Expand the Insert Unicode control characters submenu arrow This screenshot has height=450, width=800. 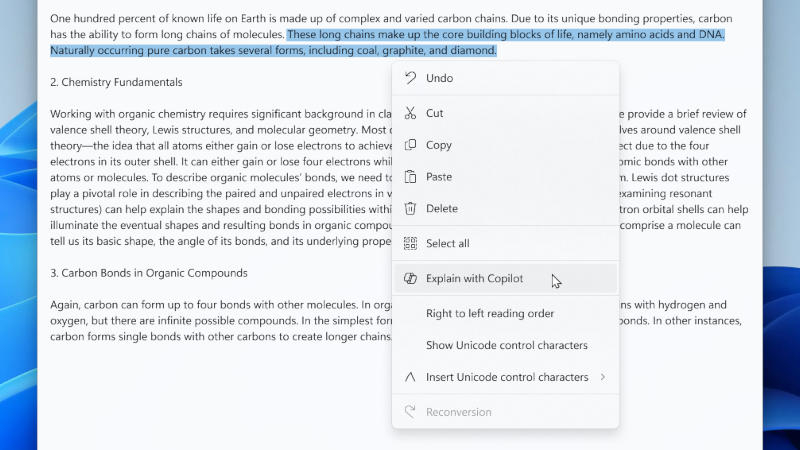click(x=602, y=377)
